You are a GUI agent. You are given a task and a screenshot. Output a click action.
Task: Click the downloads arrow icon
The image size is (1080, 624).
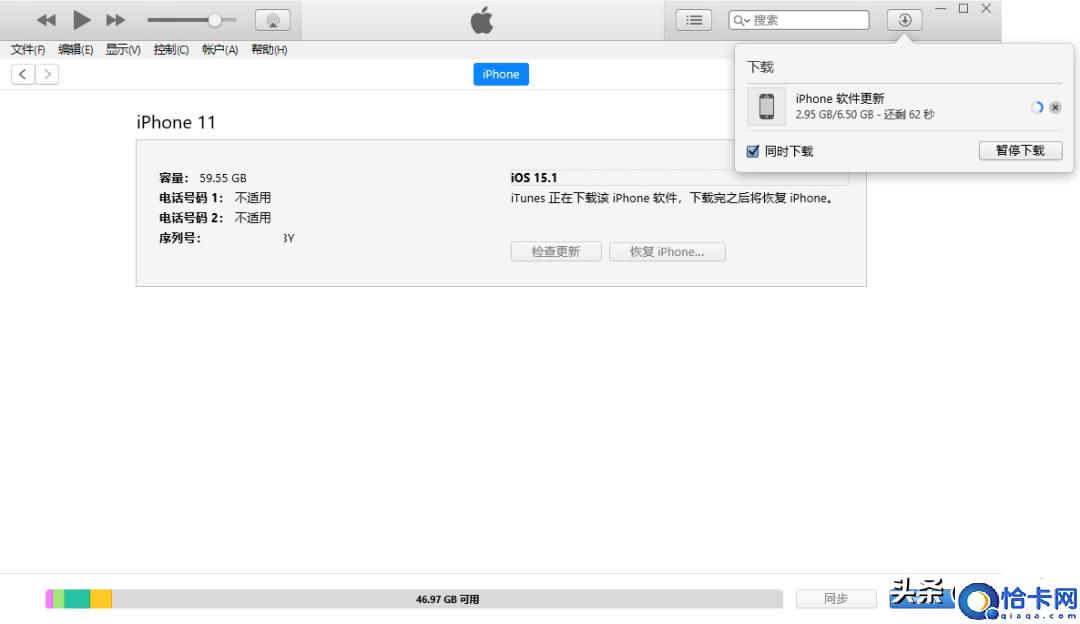point(904,20)
